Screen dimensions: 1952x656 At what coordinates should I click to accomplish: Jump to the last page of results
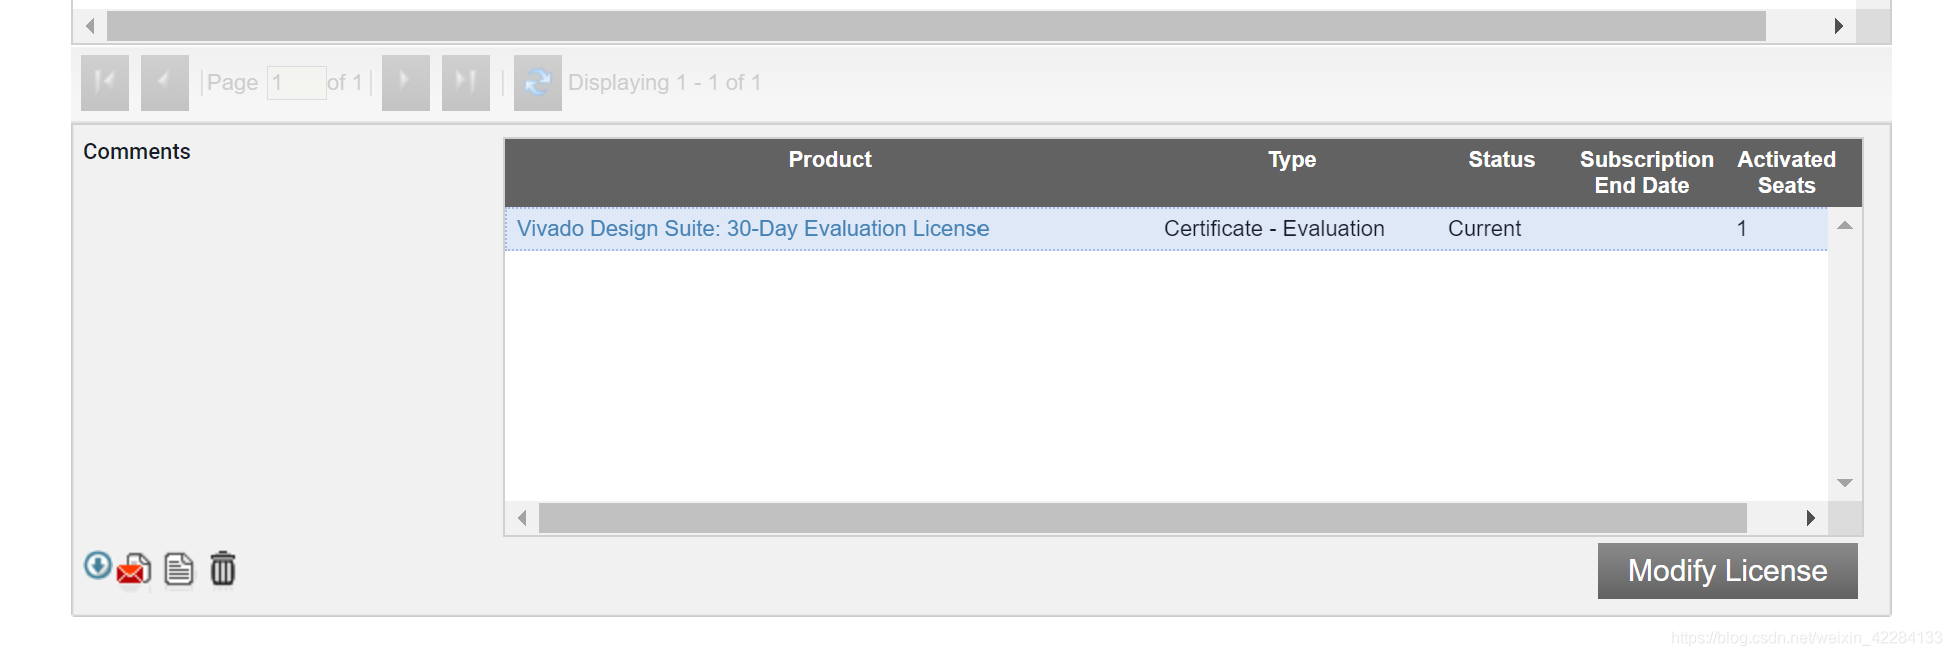tap(466, 82)
